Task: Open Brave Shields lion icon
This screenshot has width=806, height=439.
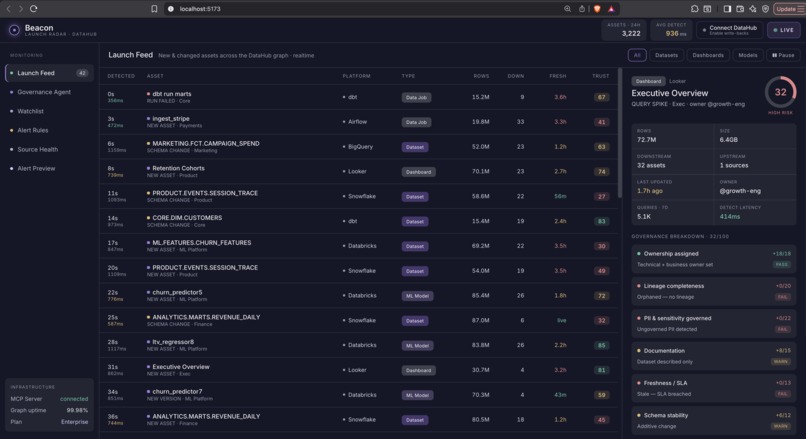Action: pos(597,9)
